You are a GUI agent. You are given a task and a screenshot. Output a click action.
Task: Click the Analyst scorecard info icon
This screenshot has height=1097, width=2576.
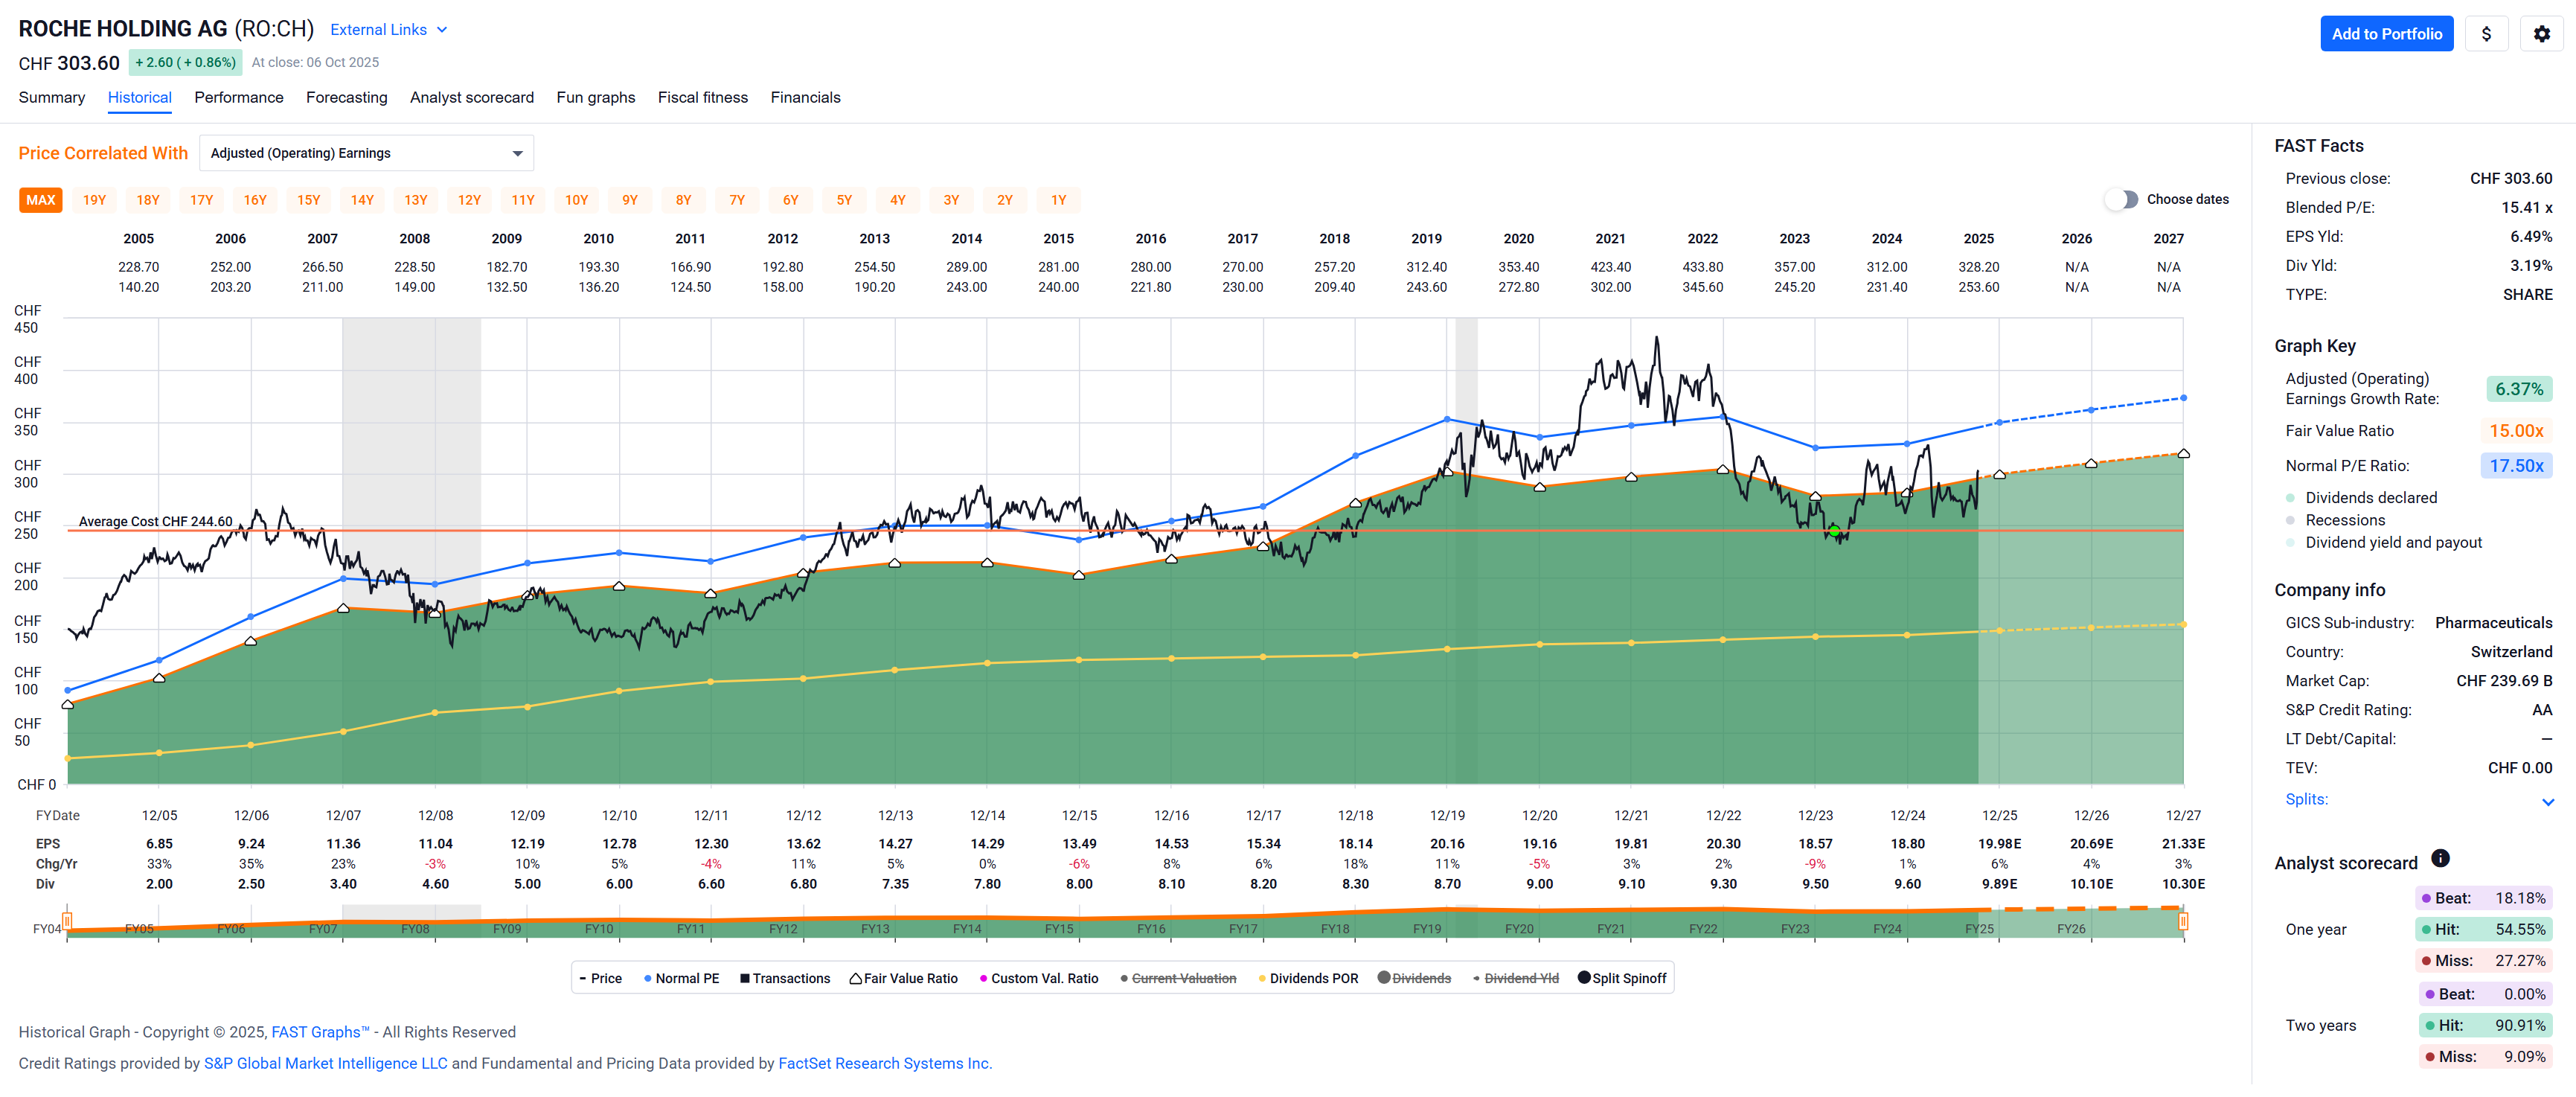click(2440, 858)
